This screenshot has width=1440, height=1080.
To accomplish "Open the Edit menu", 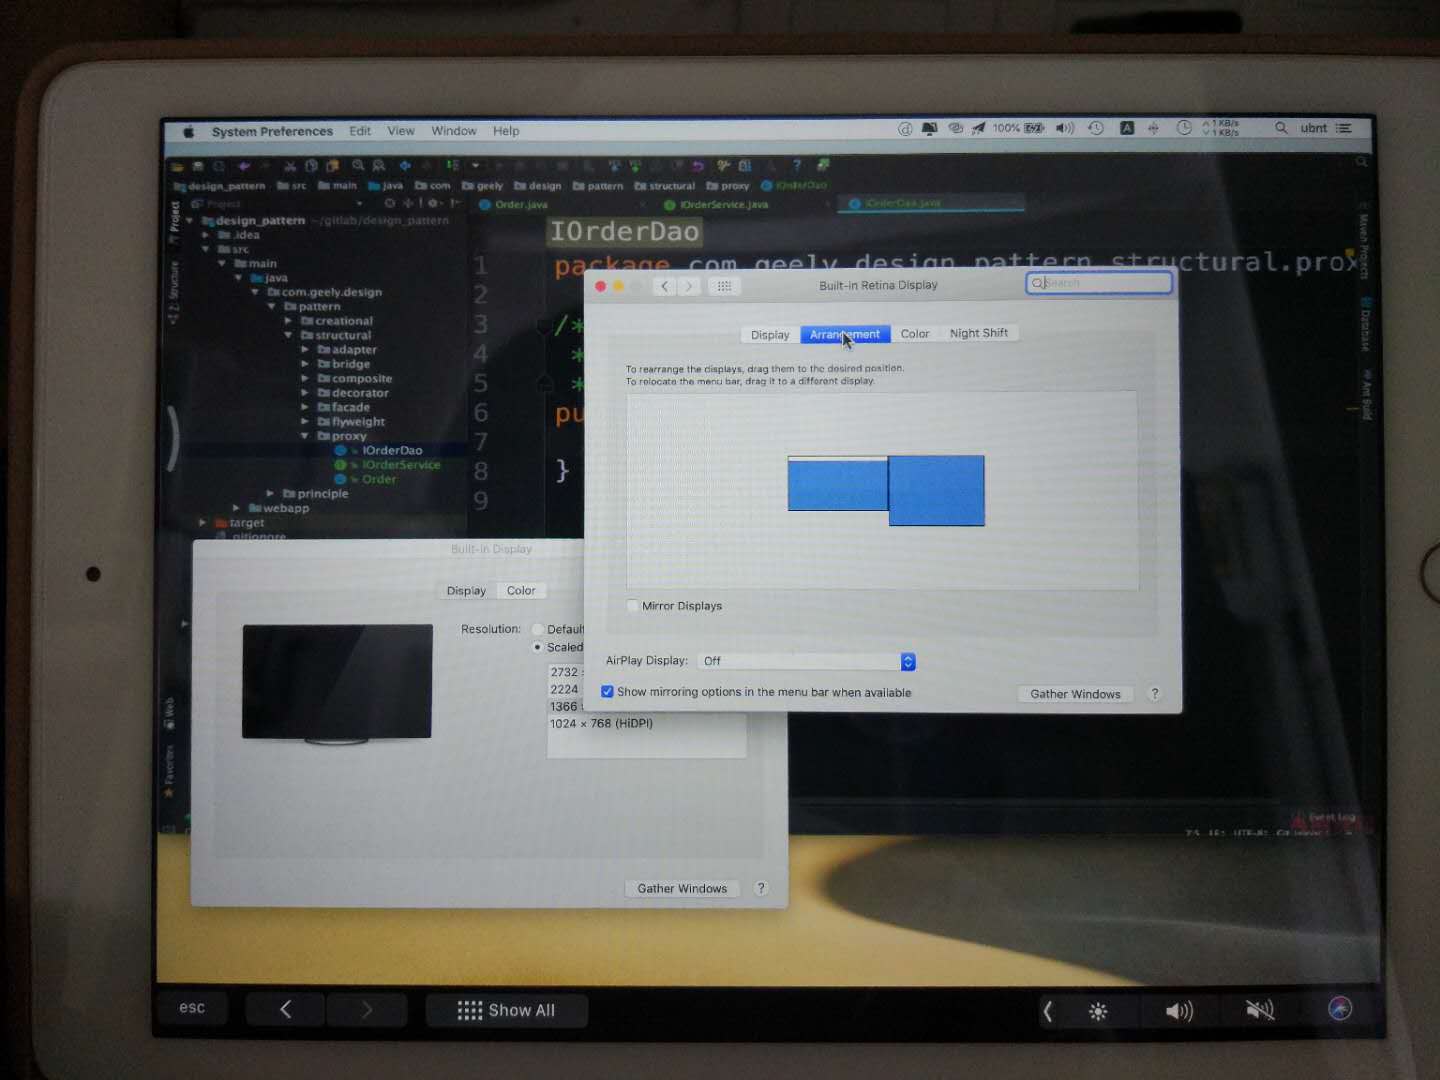I will coord(360,131).
